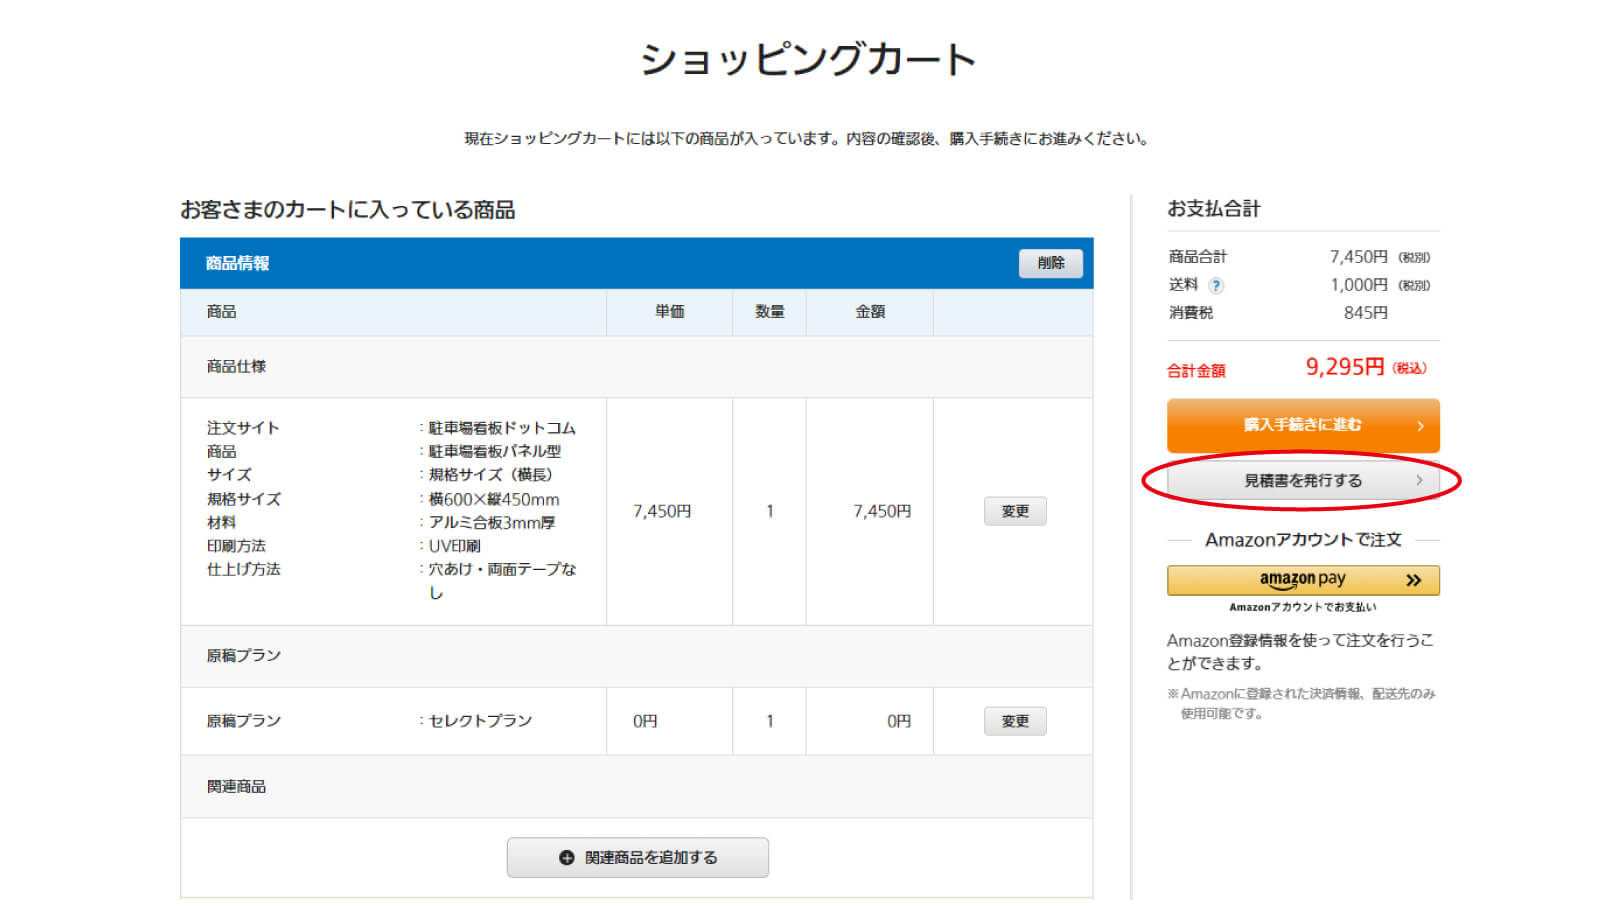Image resolution: width=1600 pixels, height=900 pixels.
Task: Click Amazonアカウントで注文 heading
Action: coord(1303,540)
